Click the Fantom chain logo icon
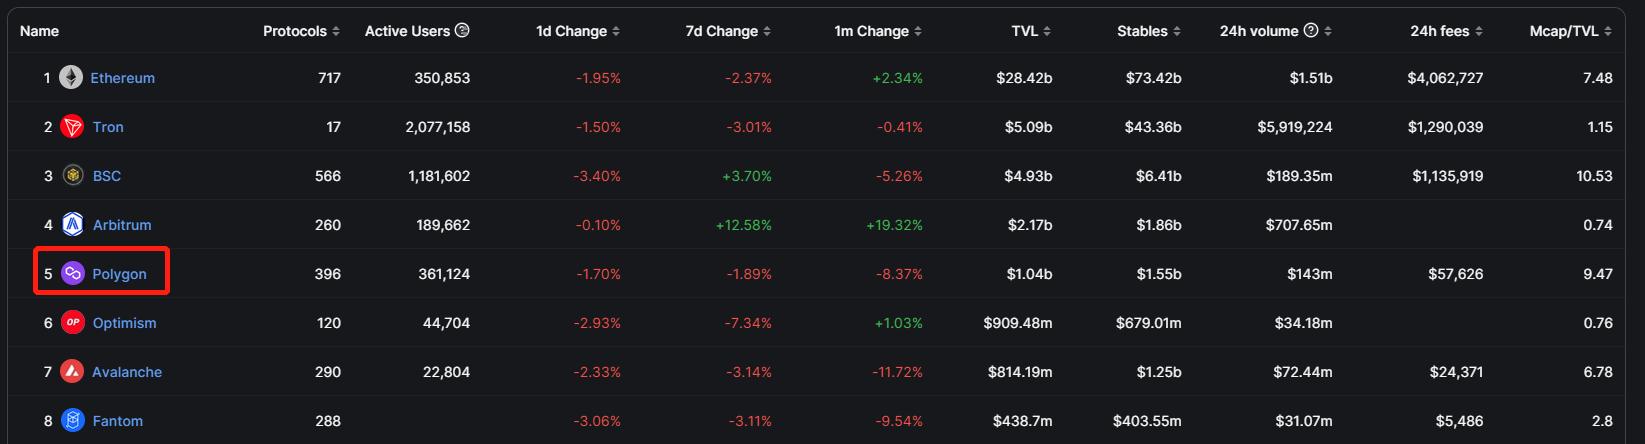 [73, 421]
